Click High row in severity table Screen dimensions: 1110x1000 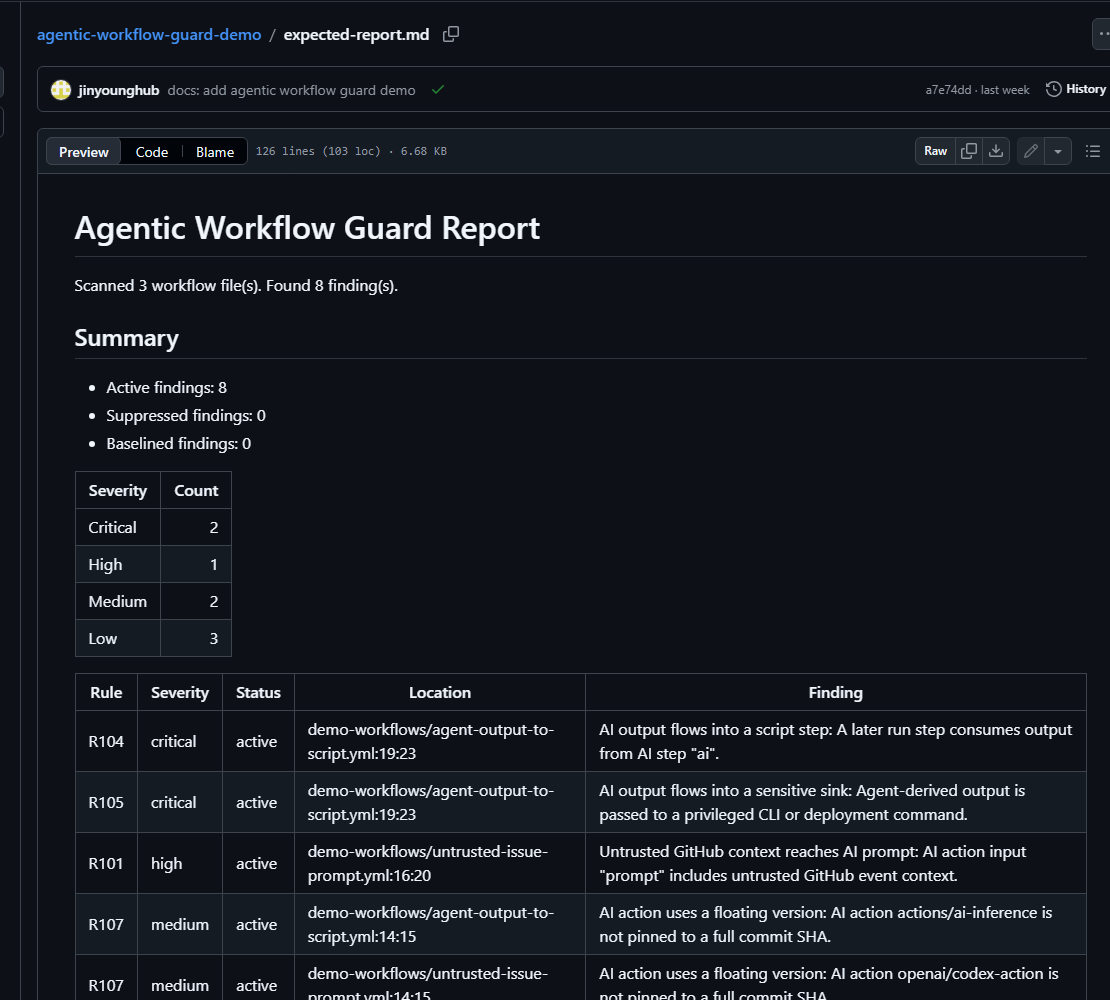(x=154, y=564)
